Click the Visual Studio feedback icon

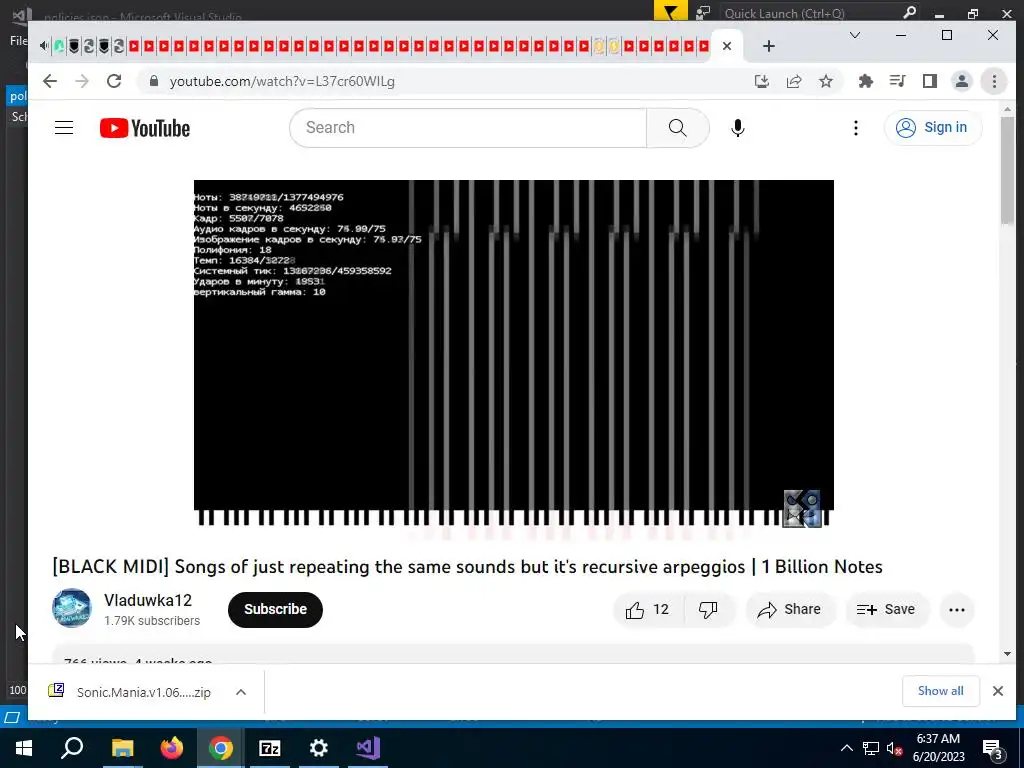click(x=703, y=12)
